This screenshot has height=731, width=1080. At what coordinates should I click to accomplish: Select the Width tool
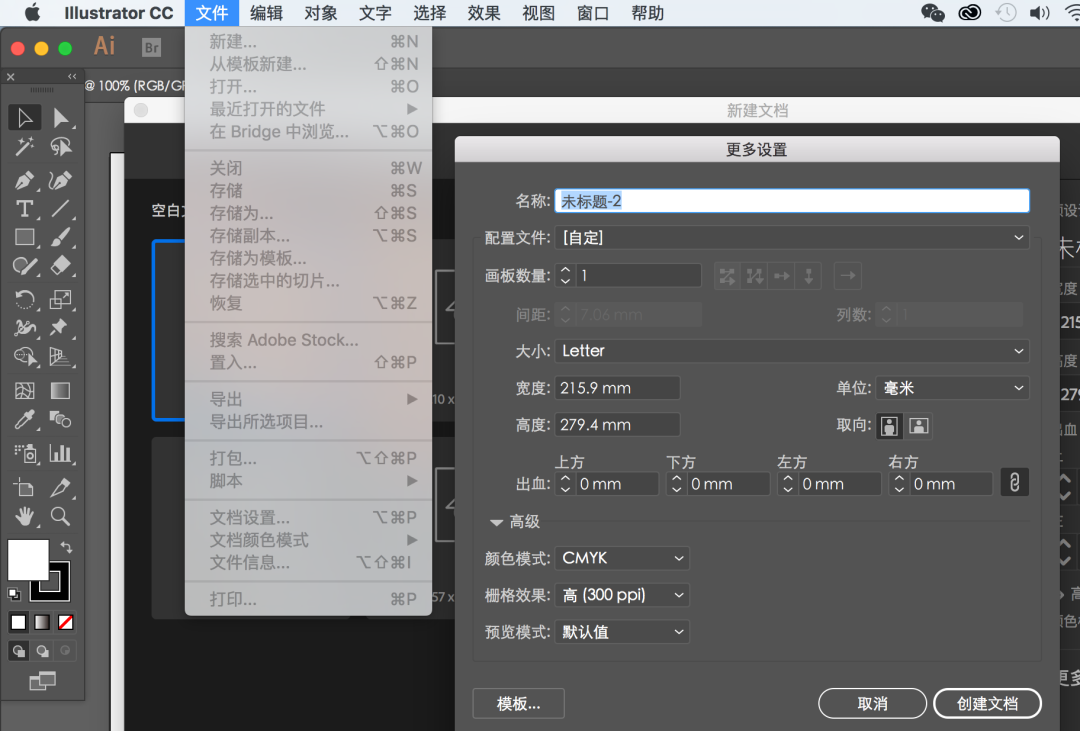pyautogui.click(x=24, y=327)
